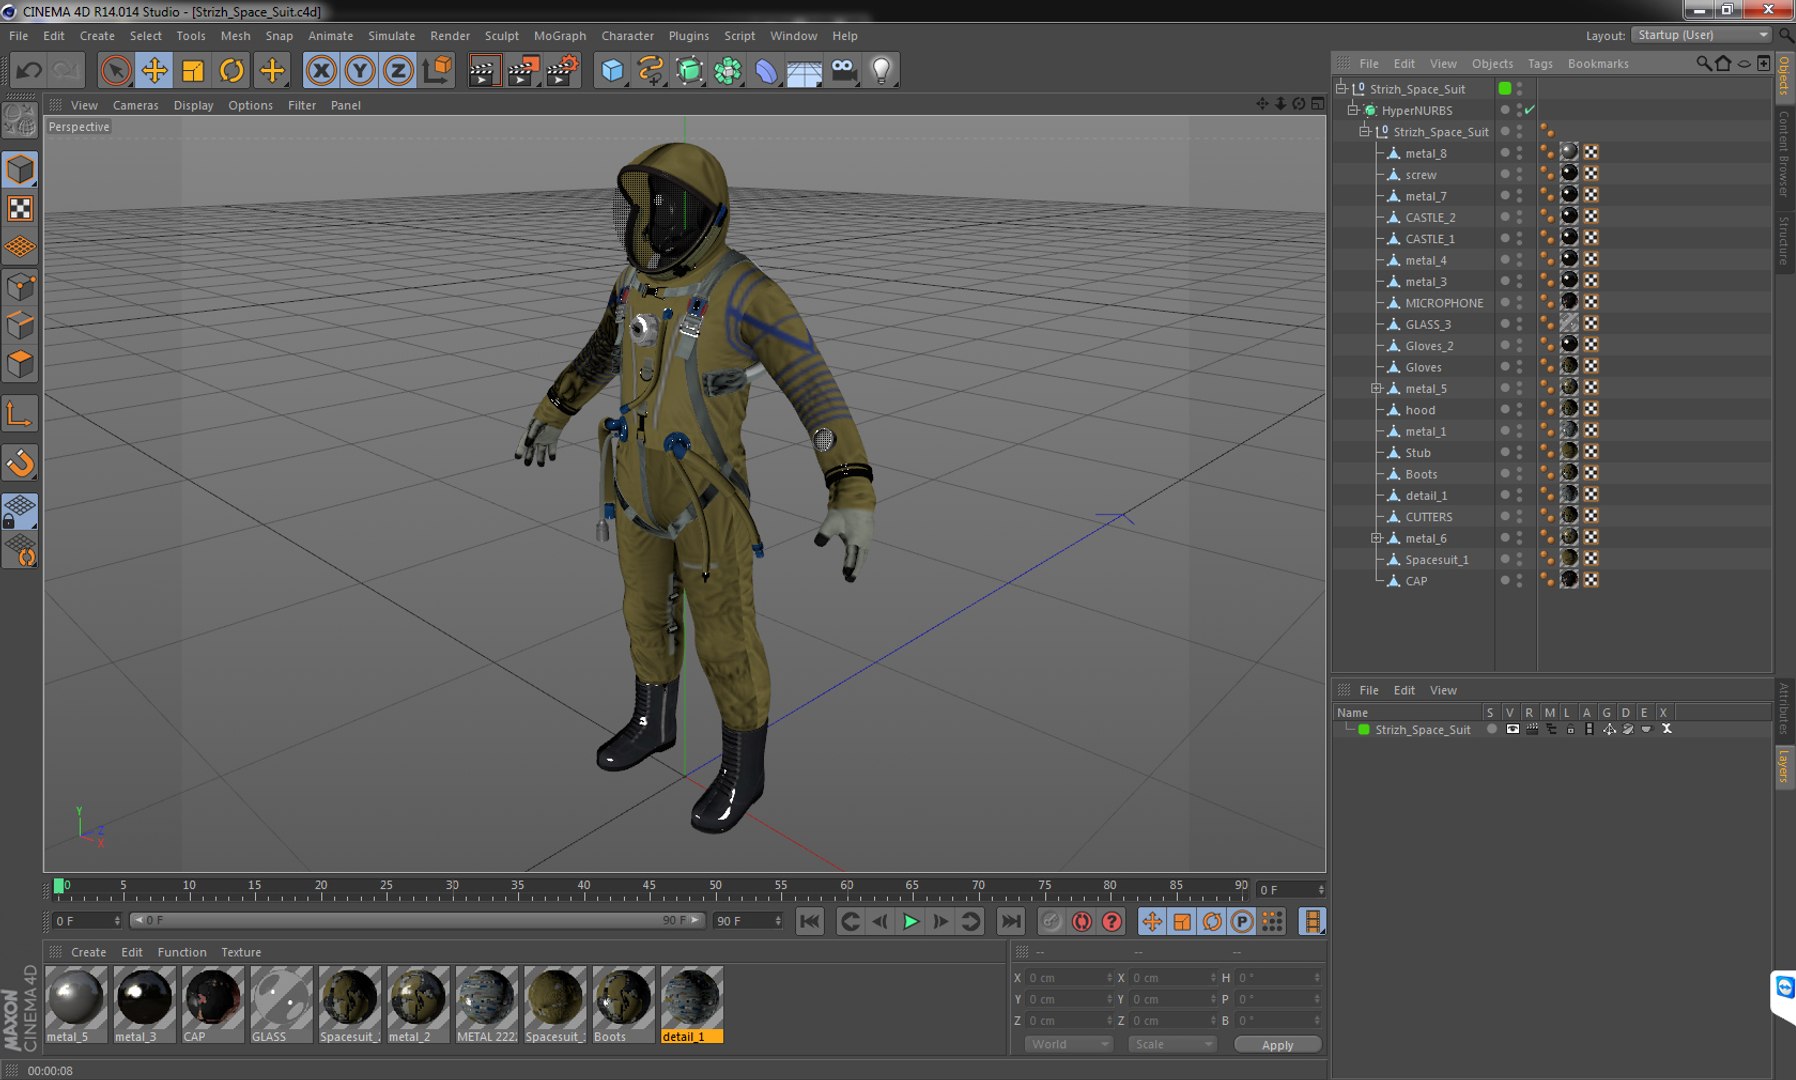
Task: Jump to end of animation
Action: (1011, 921)
